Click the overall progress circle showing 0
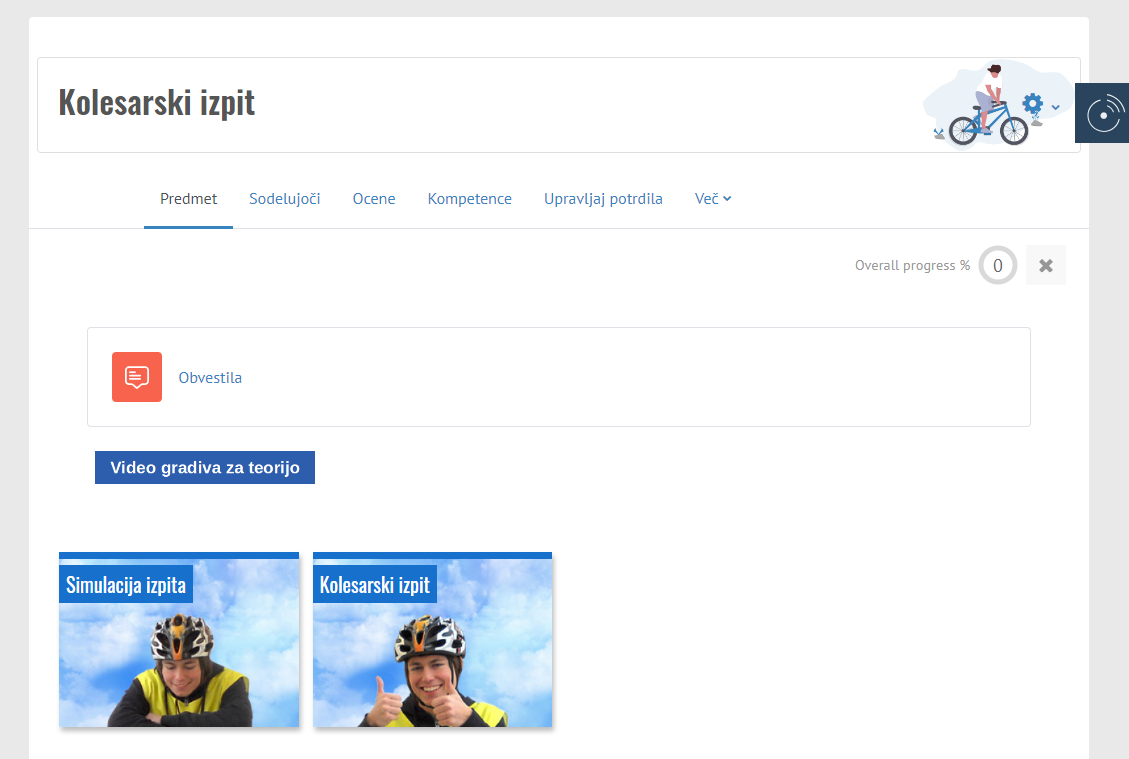Image resolution: width=1129 pixels, height=759 pixels. click(x=997, y=265)
